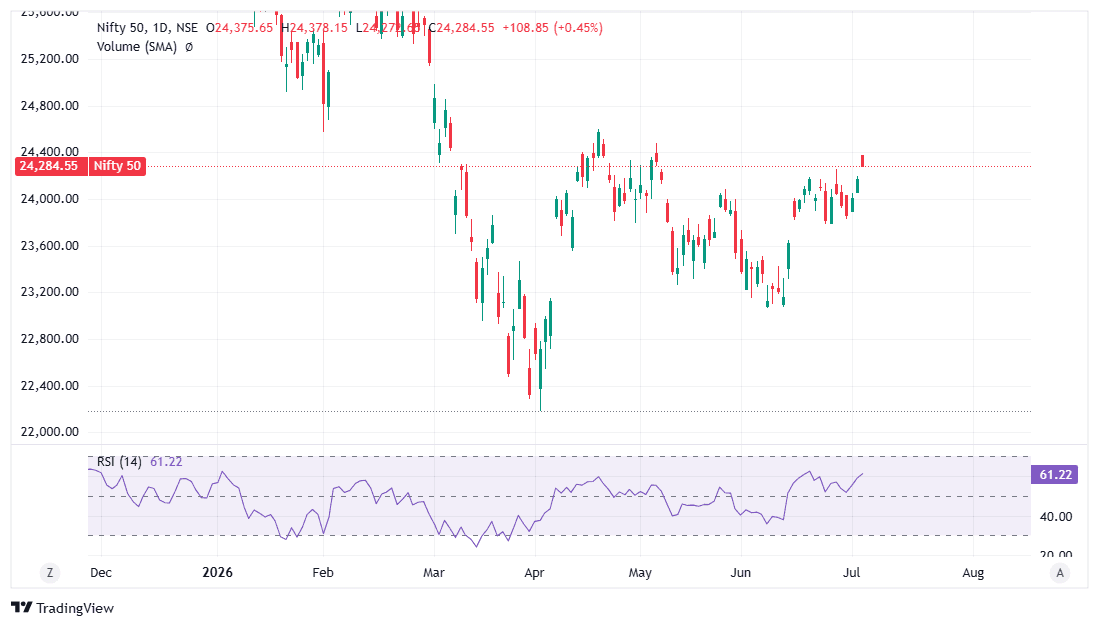1099x627 pixels.
Task: Click the +108.85 (+0.45%) change value
Action: (552, 28)
